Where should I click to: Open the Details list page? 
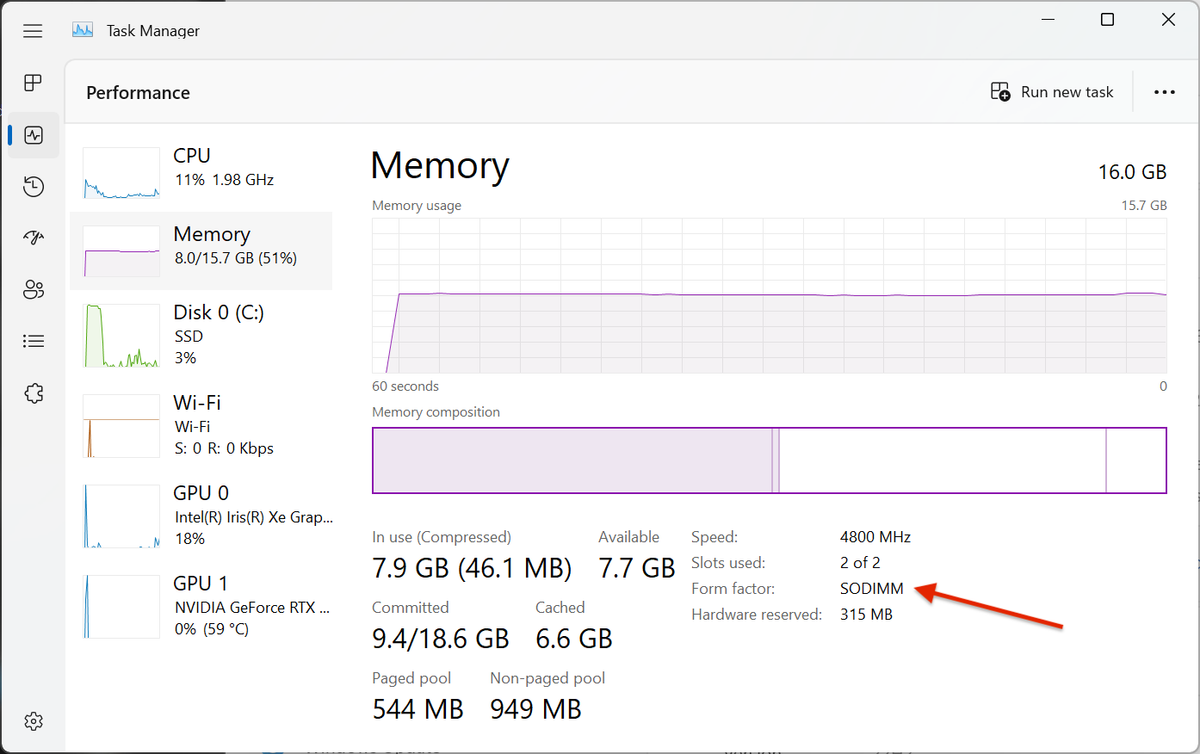tap(33, 342)
